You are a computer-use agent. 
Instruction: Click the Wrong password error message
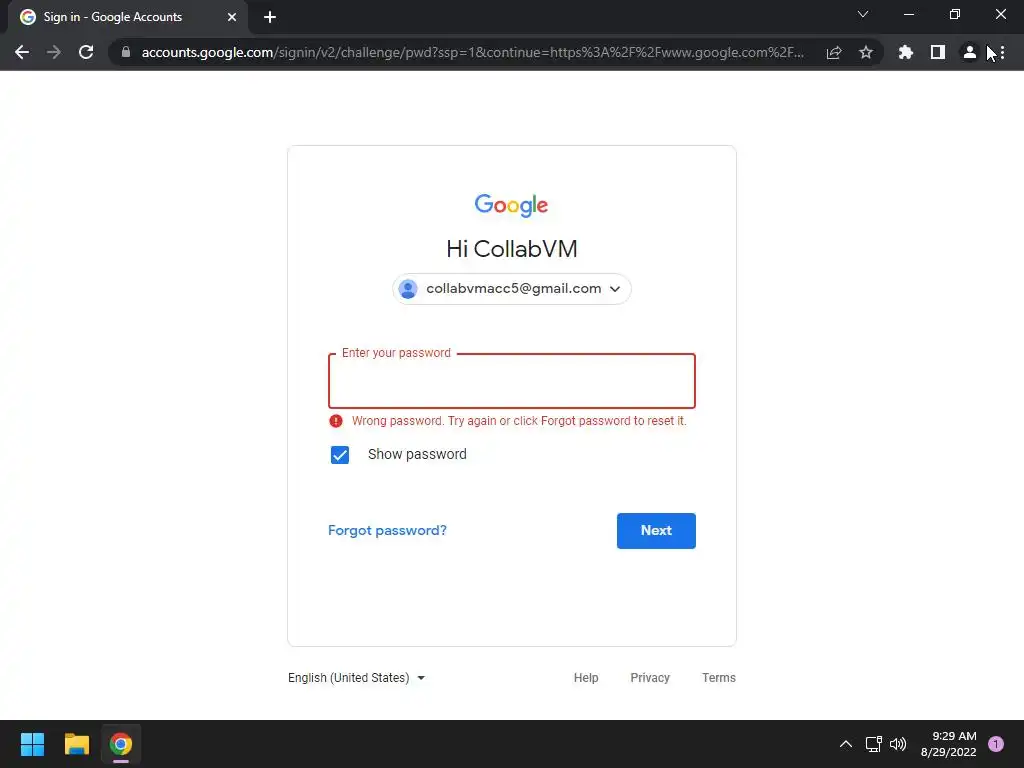coord(519,421)
